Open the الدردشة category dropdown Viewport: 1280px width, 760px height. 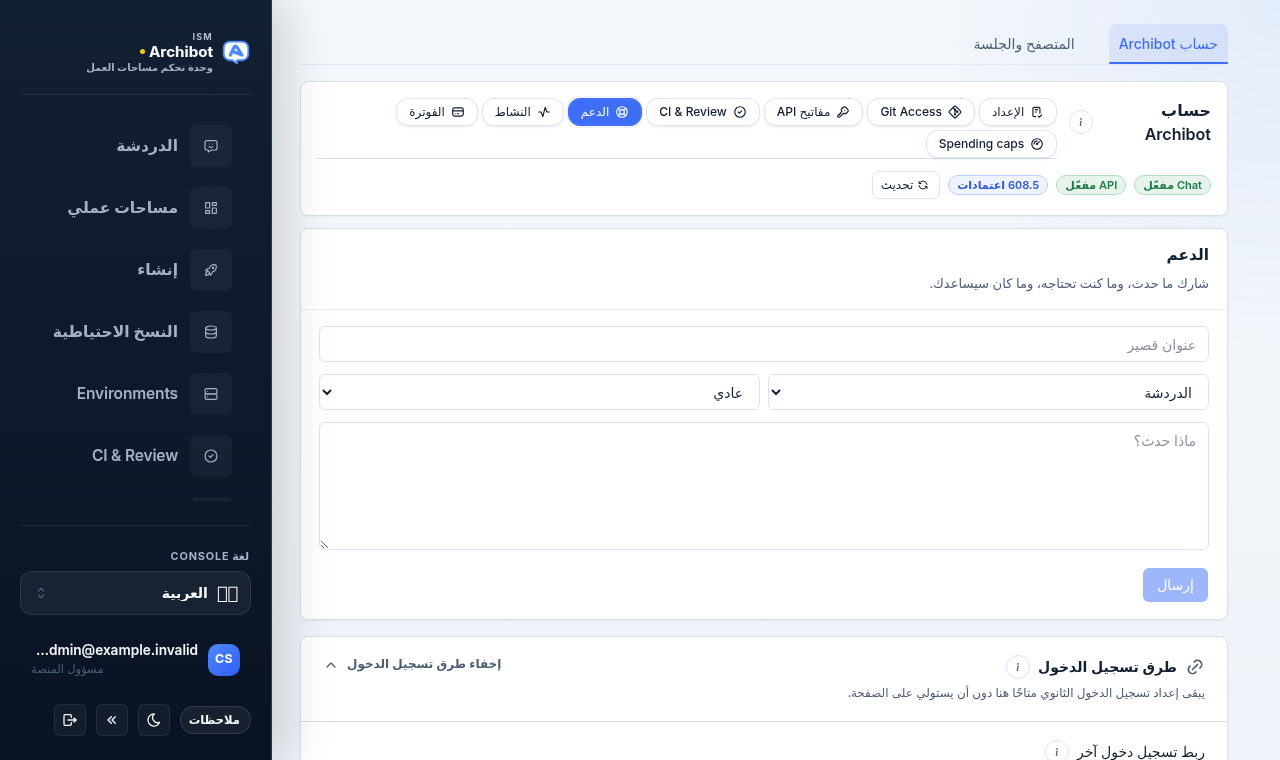coord(988,392)
